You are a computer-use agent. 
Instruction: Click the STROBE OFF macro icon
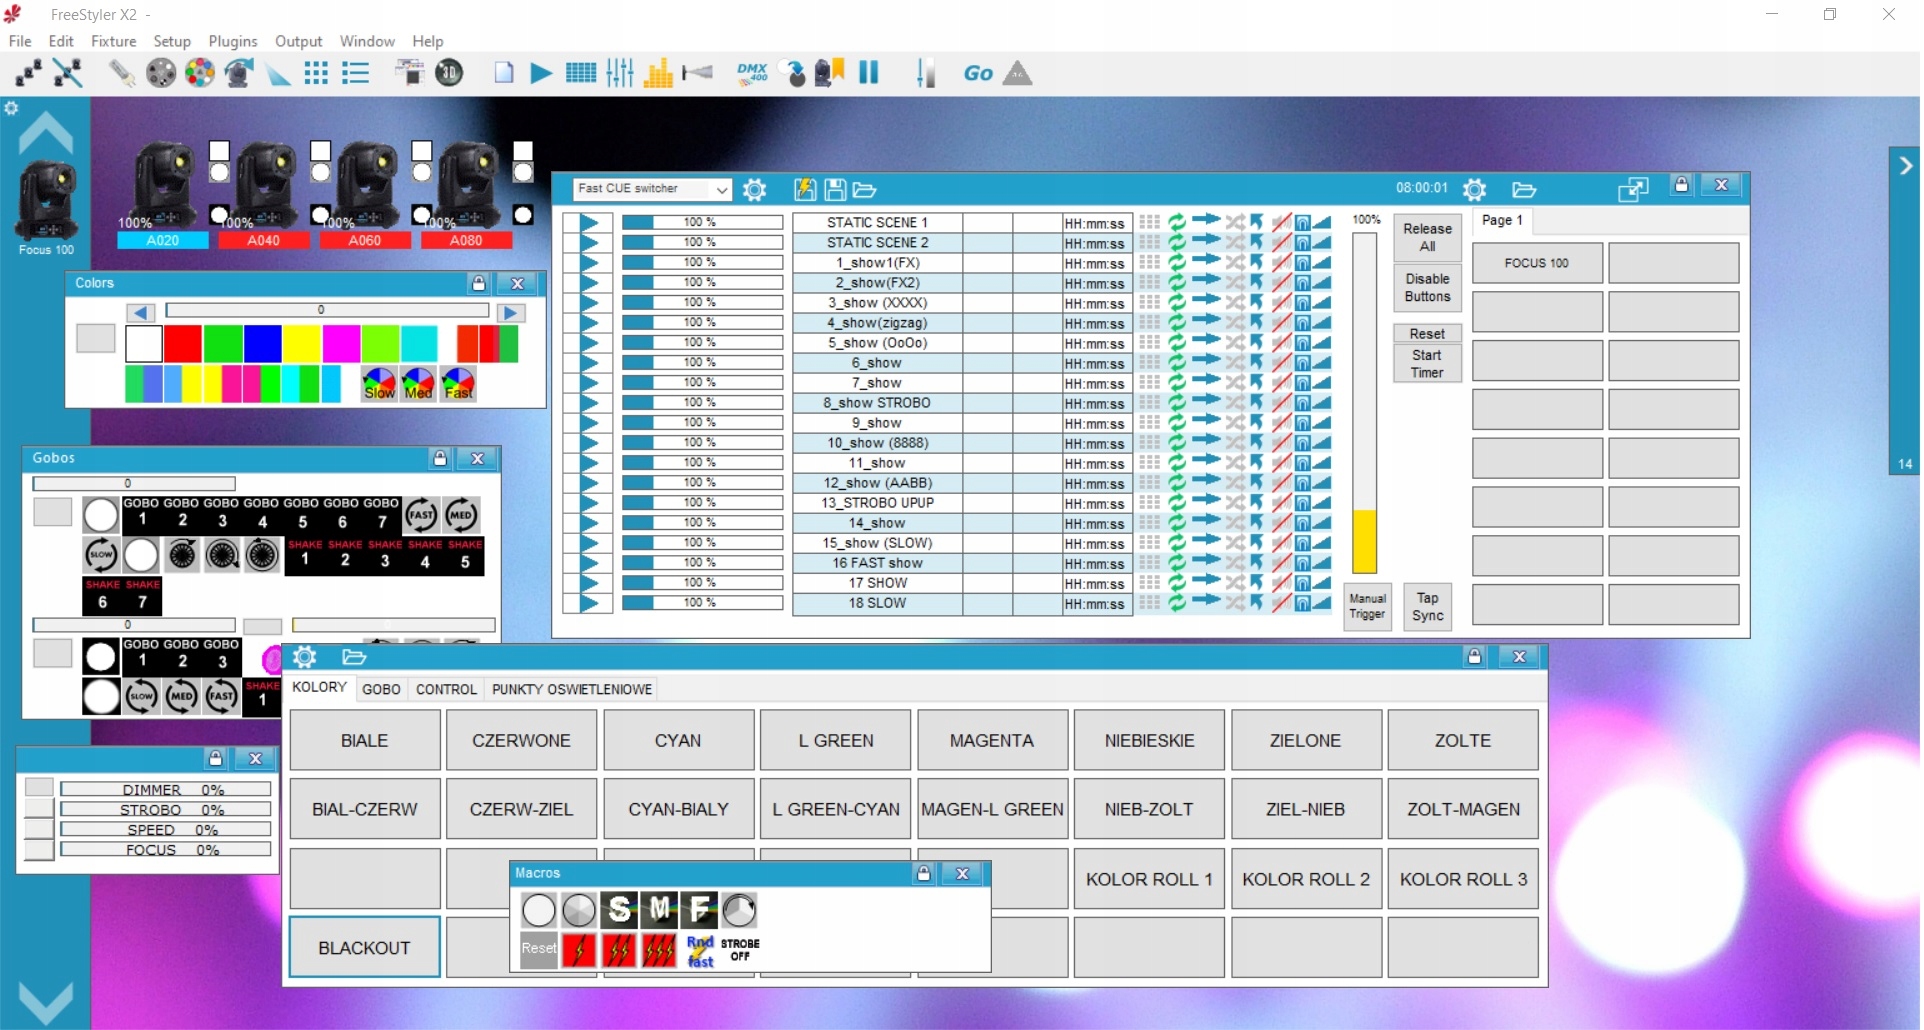(x=740, y=950)
